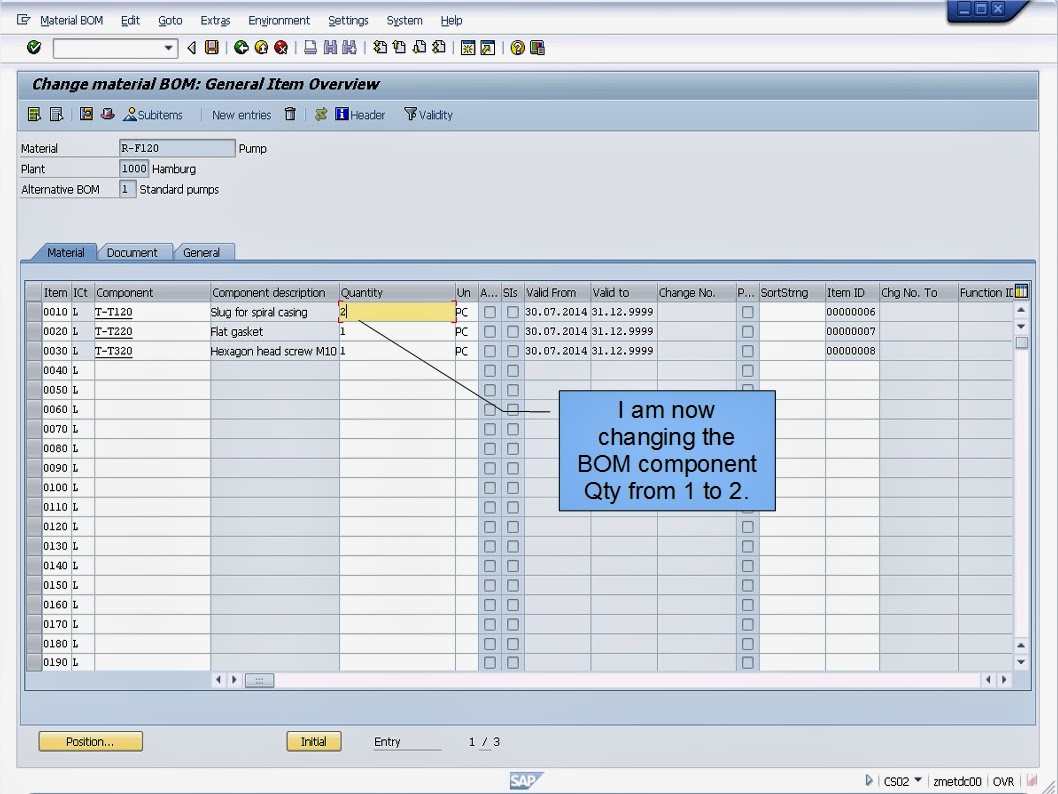The width and height of the screenshot is (1058, 794).
Task: Click component T-T220 in the table
Action: click(113, 331)
